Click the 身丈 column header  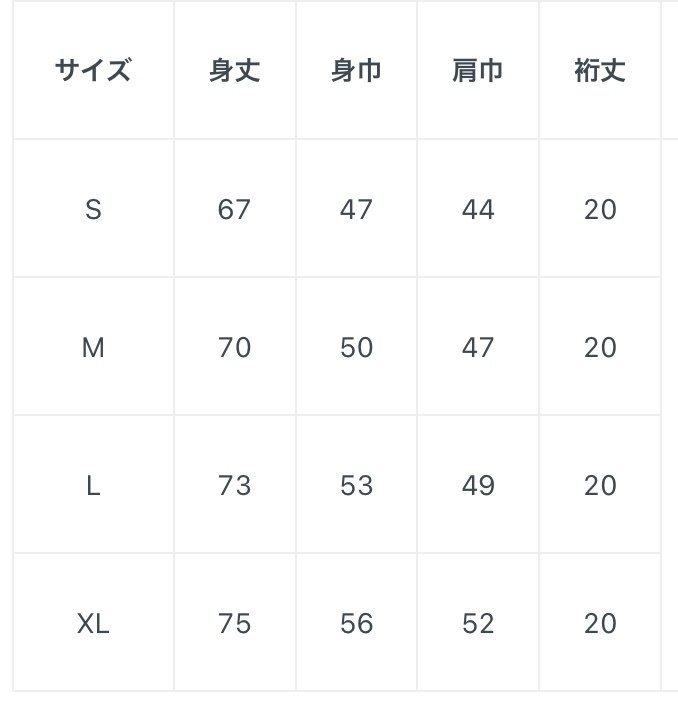click(x=234, y=71)
